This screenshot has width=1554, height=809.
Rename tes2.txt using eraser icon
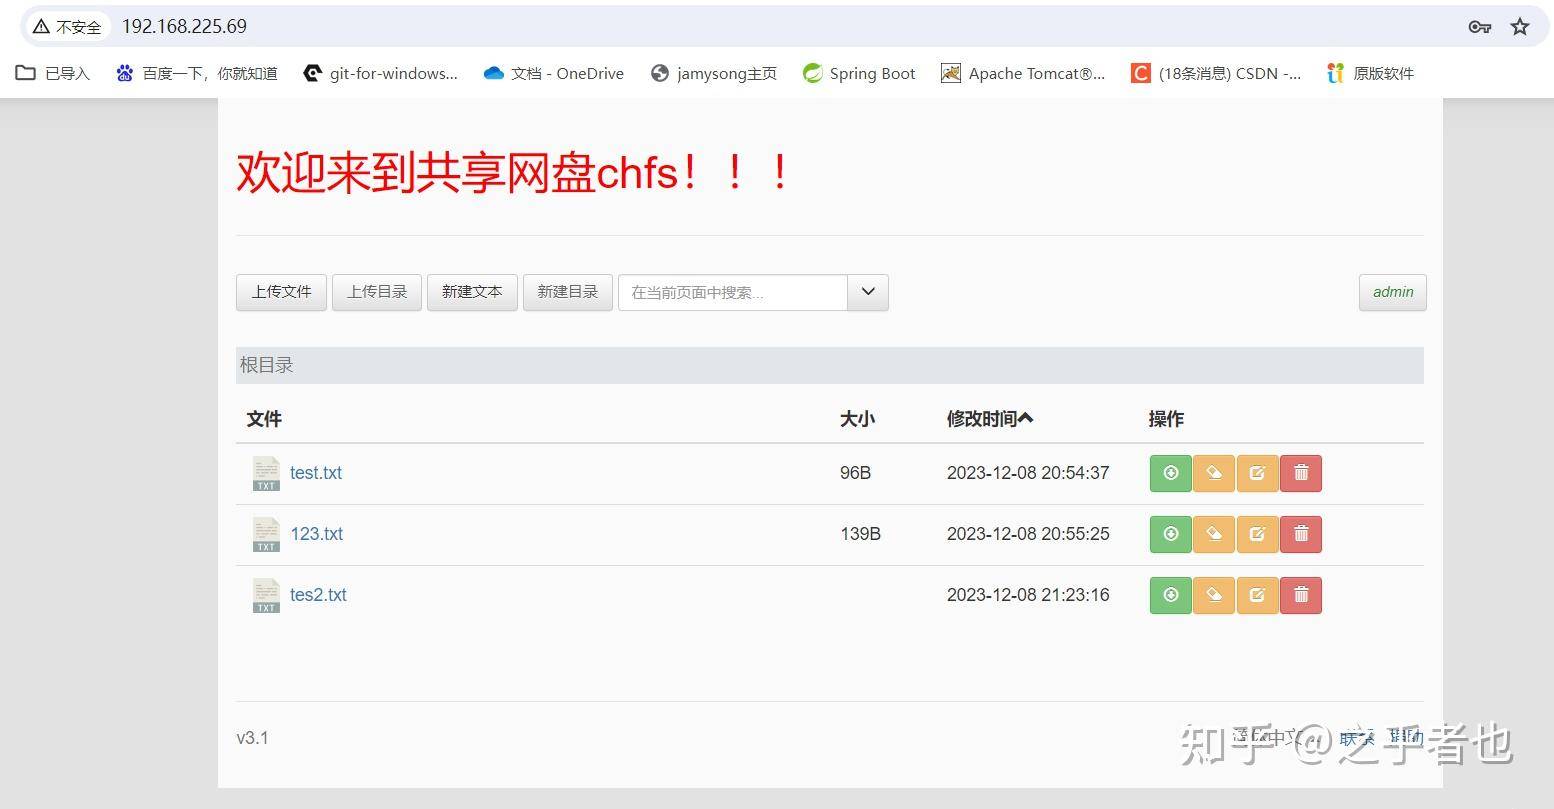pyautogui.click(x=1214, y=595)
